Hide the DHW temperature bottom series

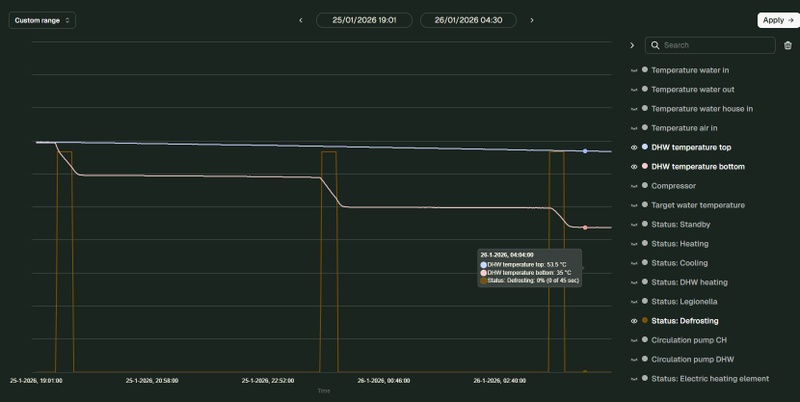pyautogui.click(x=634, y=167)
